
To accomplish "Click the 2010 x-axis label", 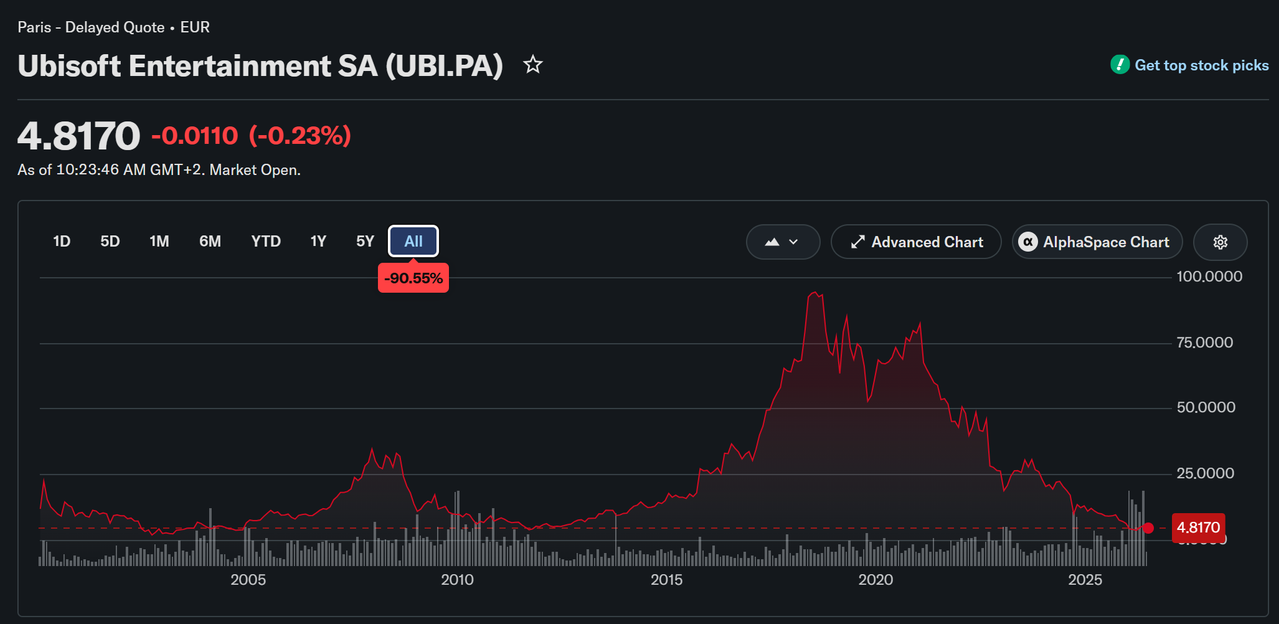I will point(457,580).
